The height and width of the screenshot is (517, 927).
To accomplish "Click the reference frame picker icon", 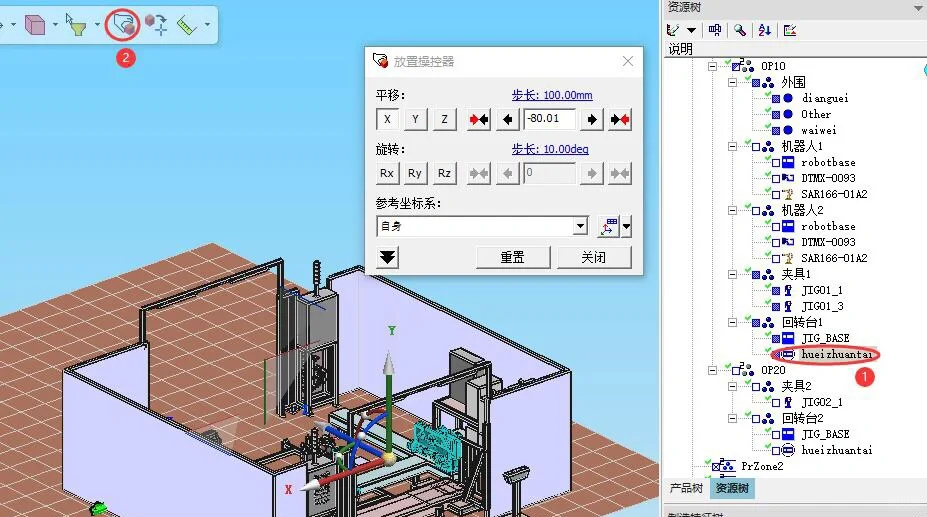I will pyautogui.click(x=608, y=227).
